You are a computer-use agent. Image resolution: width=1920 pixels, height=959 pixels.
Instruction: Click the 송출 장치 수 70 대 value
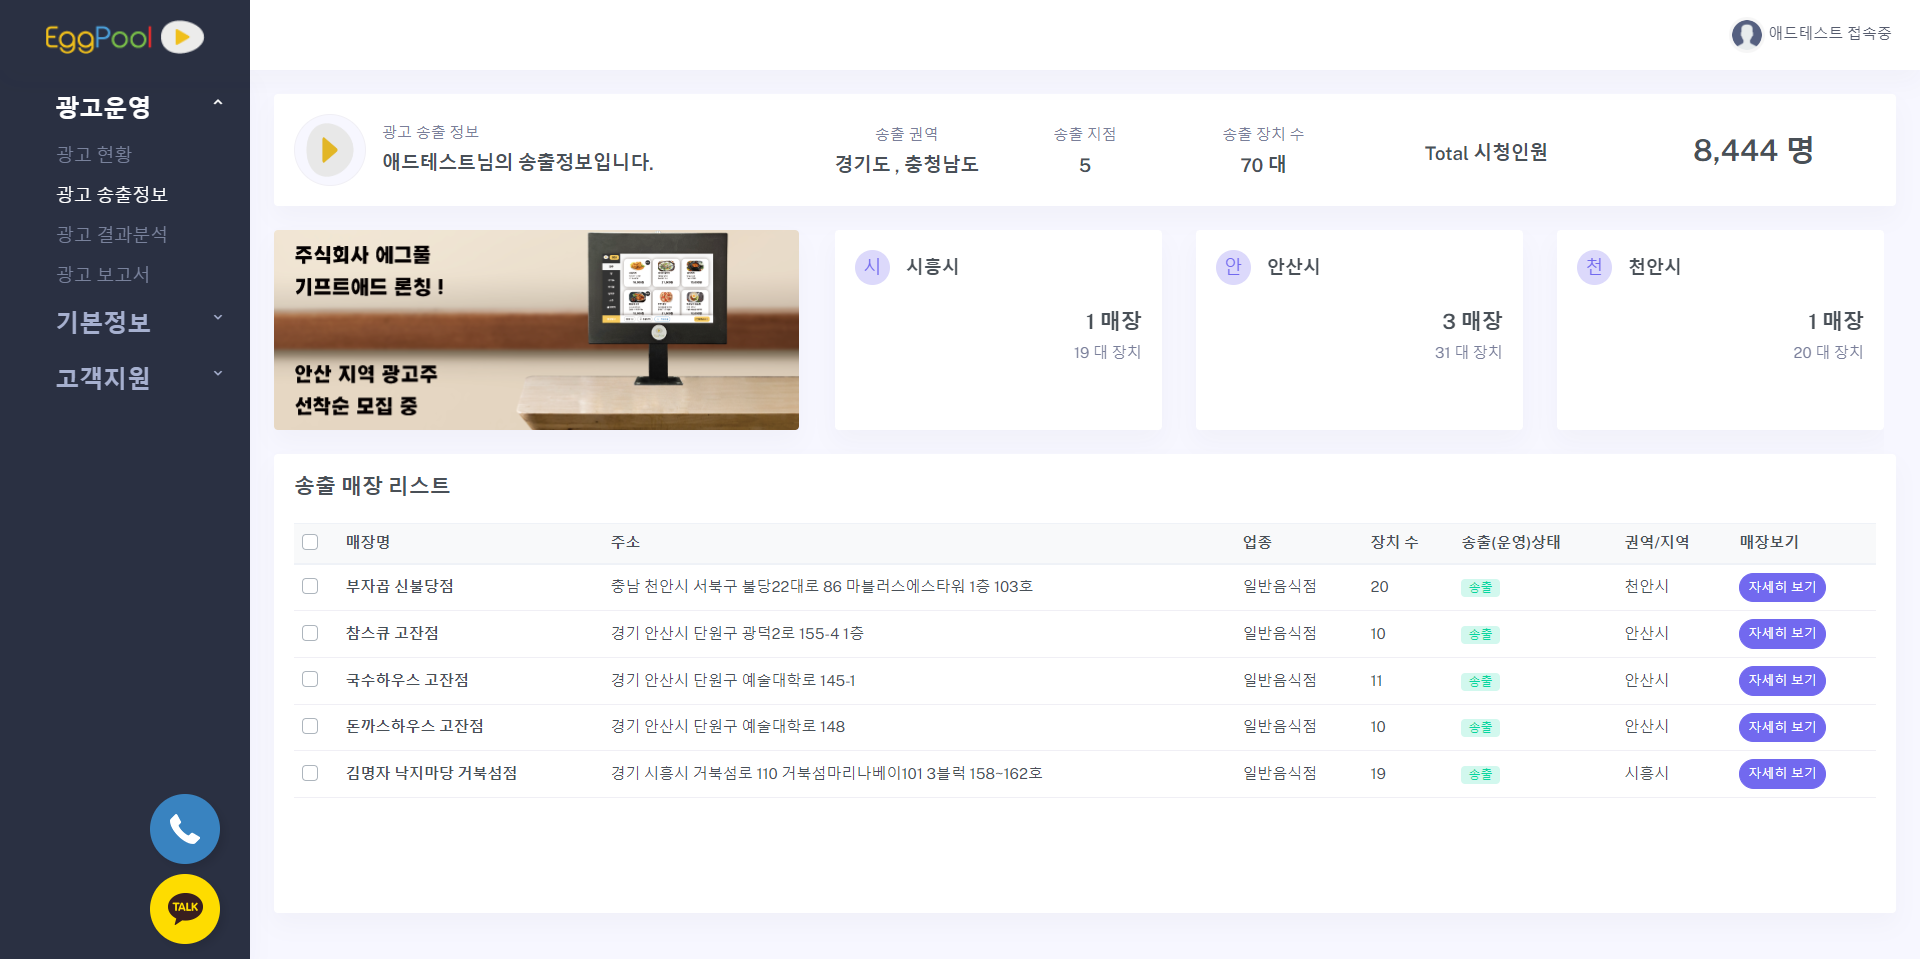click(x=1263, y=165)
